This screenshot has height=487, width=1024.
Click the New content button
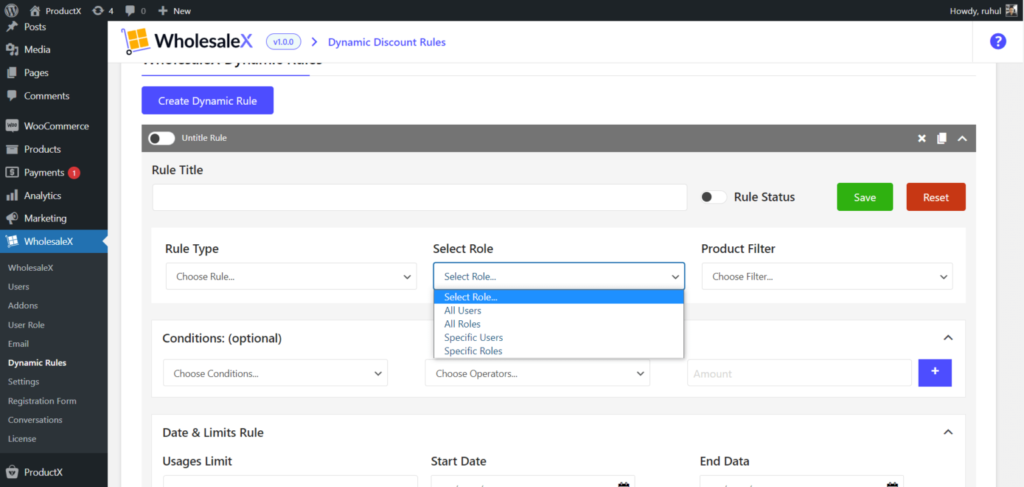click(174, 11)
